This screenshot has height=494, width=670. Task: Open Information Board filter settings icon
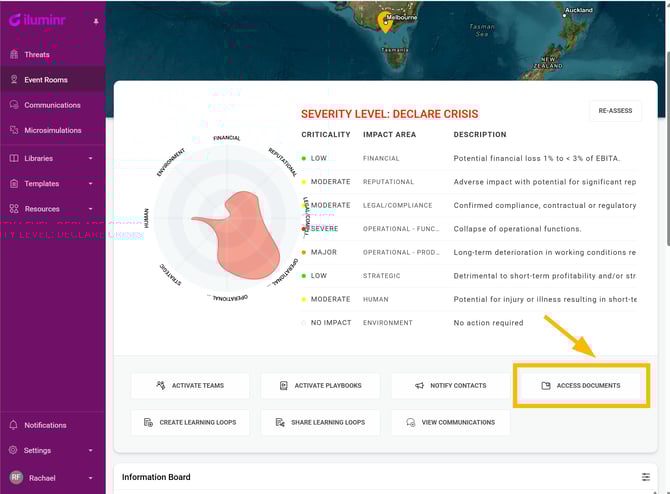(x=645, y=478)
